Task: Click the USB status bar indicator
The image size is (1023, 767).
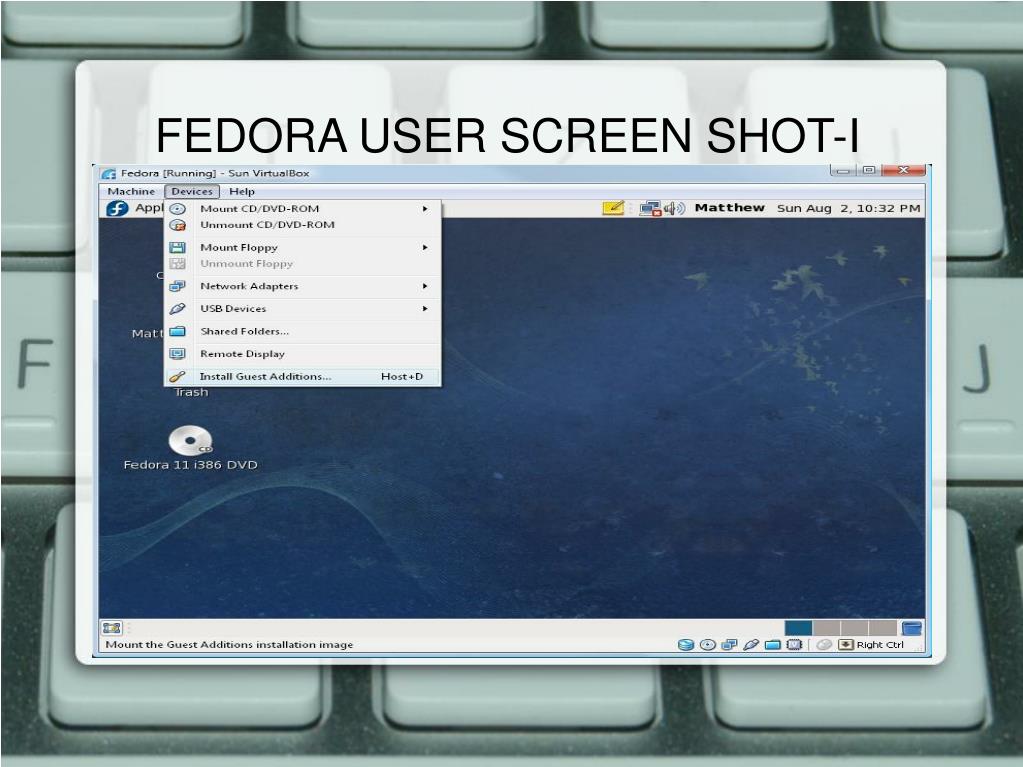Action: click(x=751, y=644)
